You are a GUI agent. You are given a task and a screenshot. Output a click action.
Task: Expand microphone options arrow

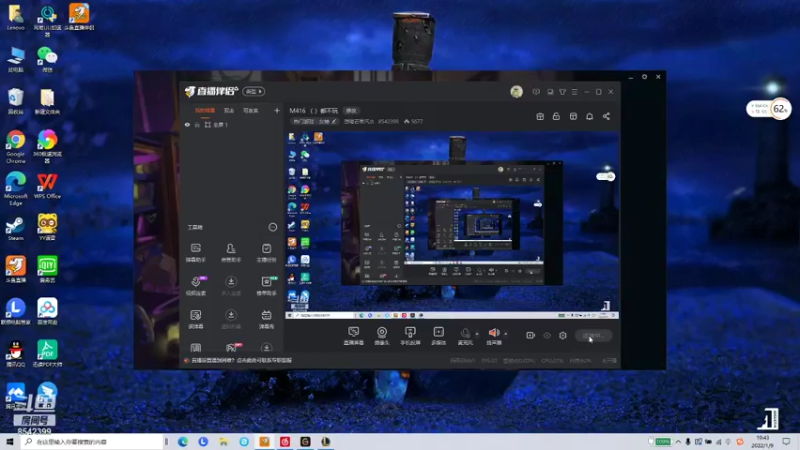[477, 334]
